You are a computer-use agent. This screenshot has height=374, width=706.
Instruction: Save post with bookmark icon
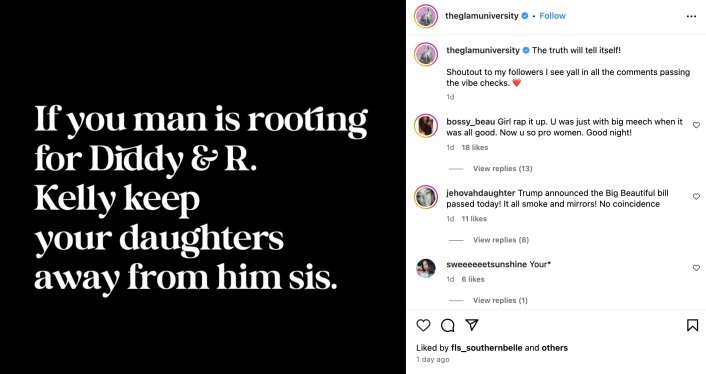[x=692, y=325]
